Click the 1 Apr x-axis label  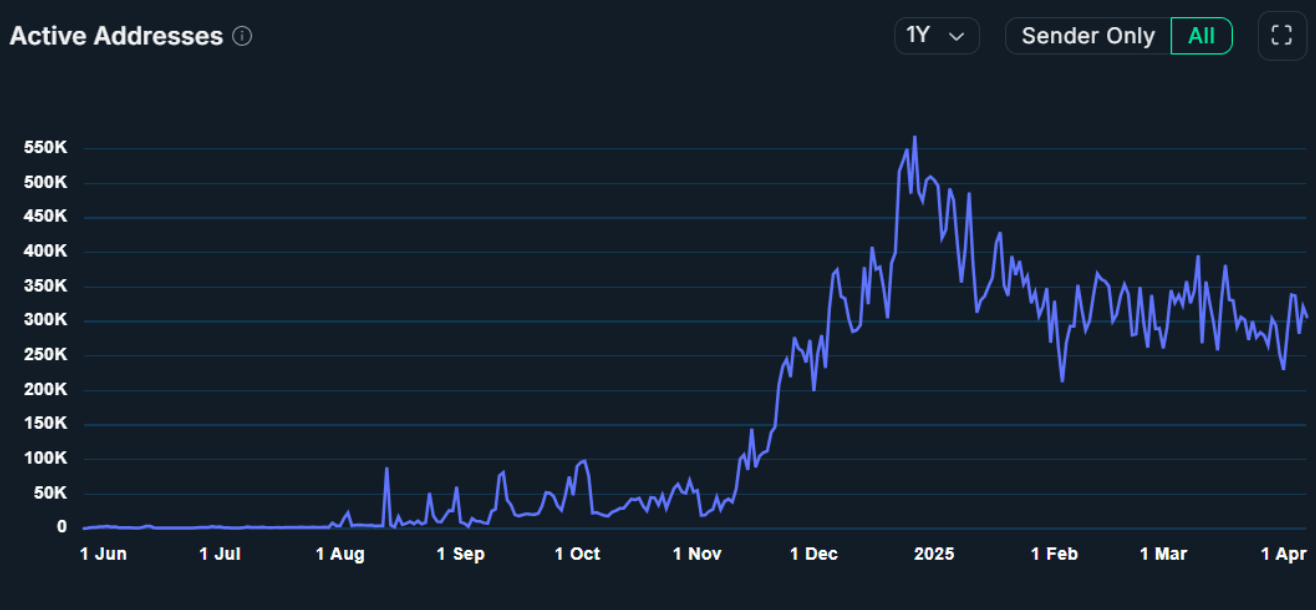[x=1283, y=554]
